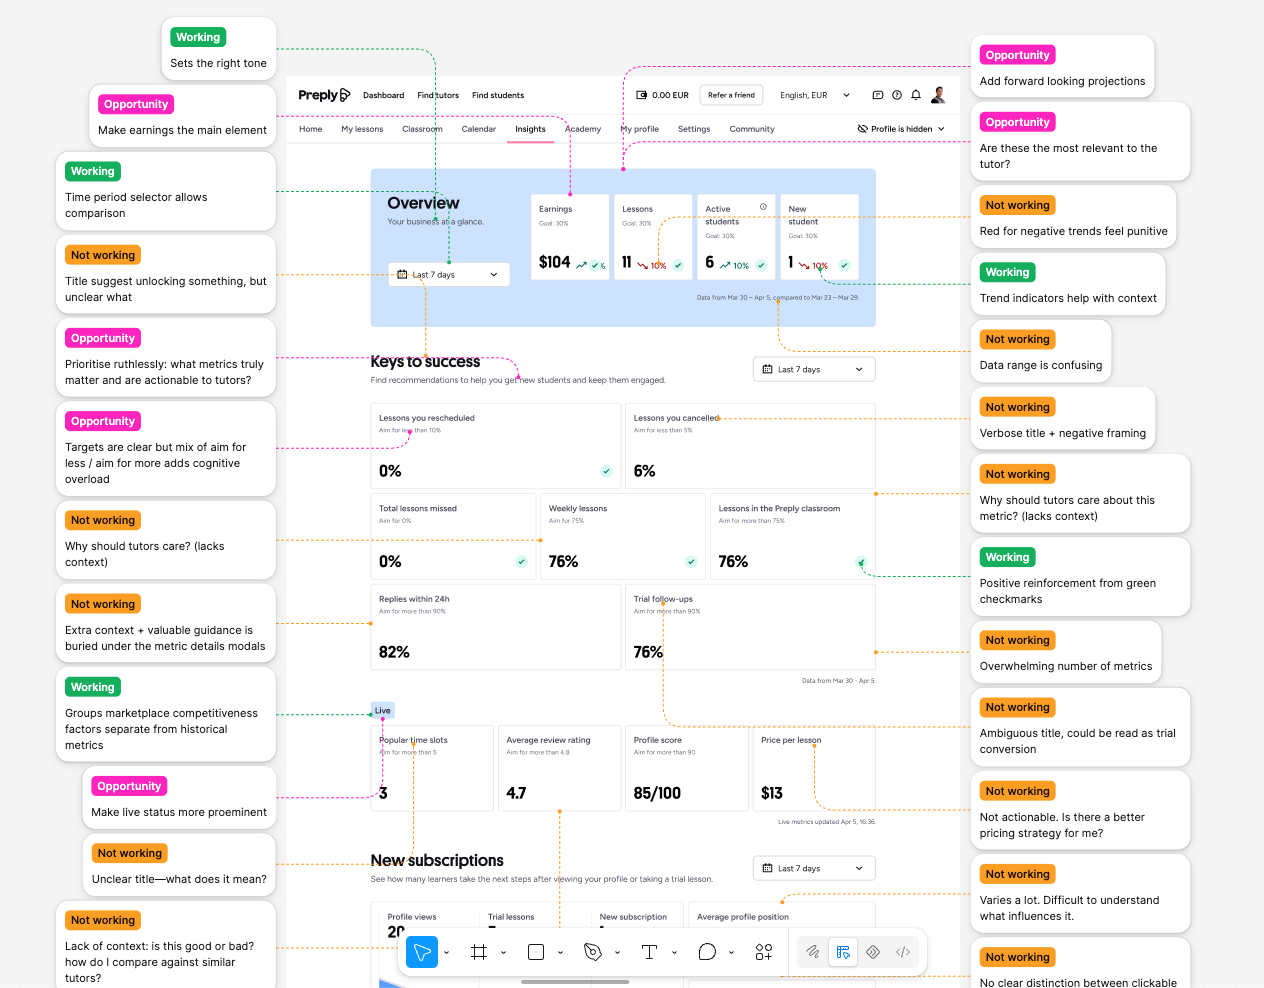Switch to highlighted Design mode icon
Viewport: 1264px width, 988px height.
(843, 952)
